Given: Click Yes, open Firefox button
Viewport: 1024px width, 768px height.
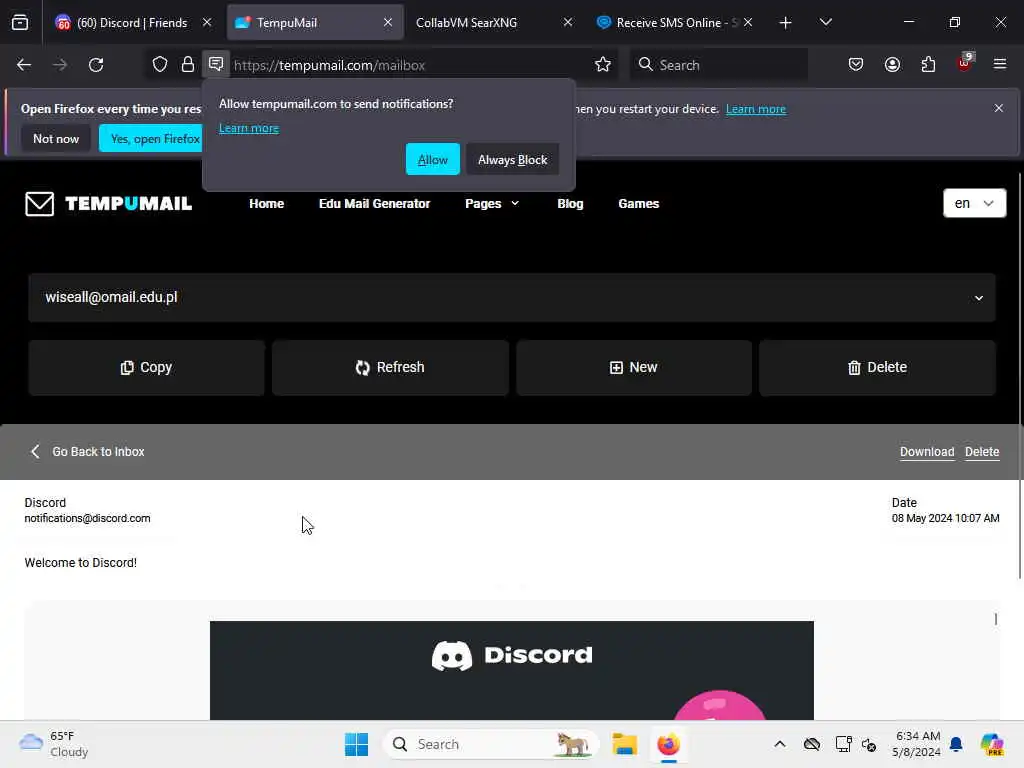Looking at the screenshot, I should click(x=152, y=138).
